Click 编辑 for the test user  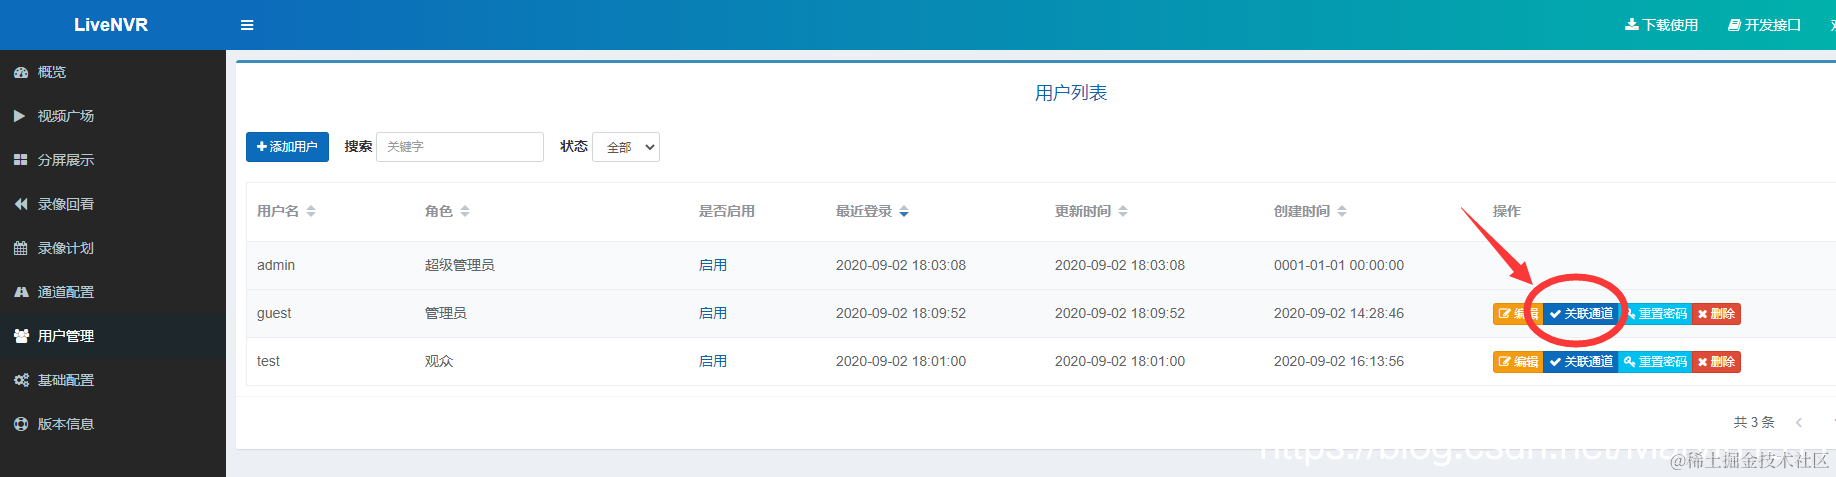coord(1518,362)
